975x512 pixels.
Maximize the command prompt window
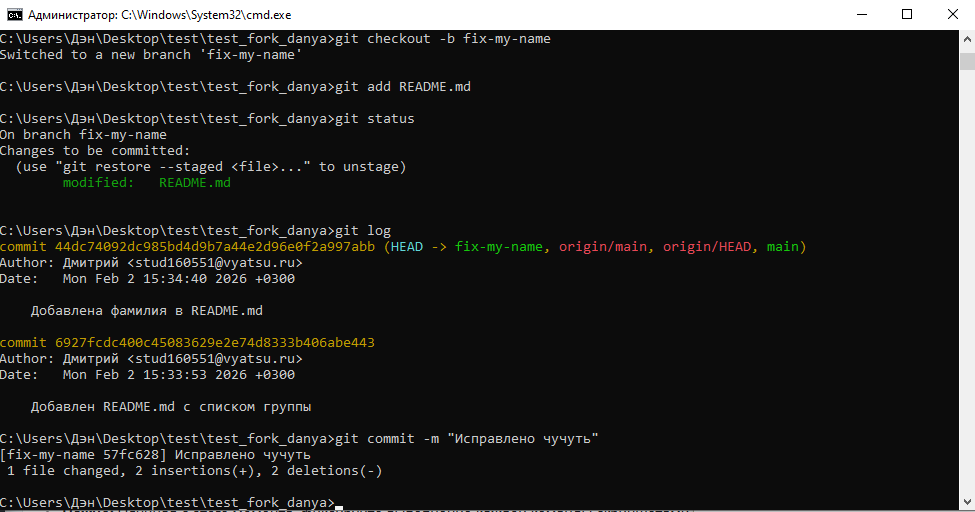[x=907, y=14]
